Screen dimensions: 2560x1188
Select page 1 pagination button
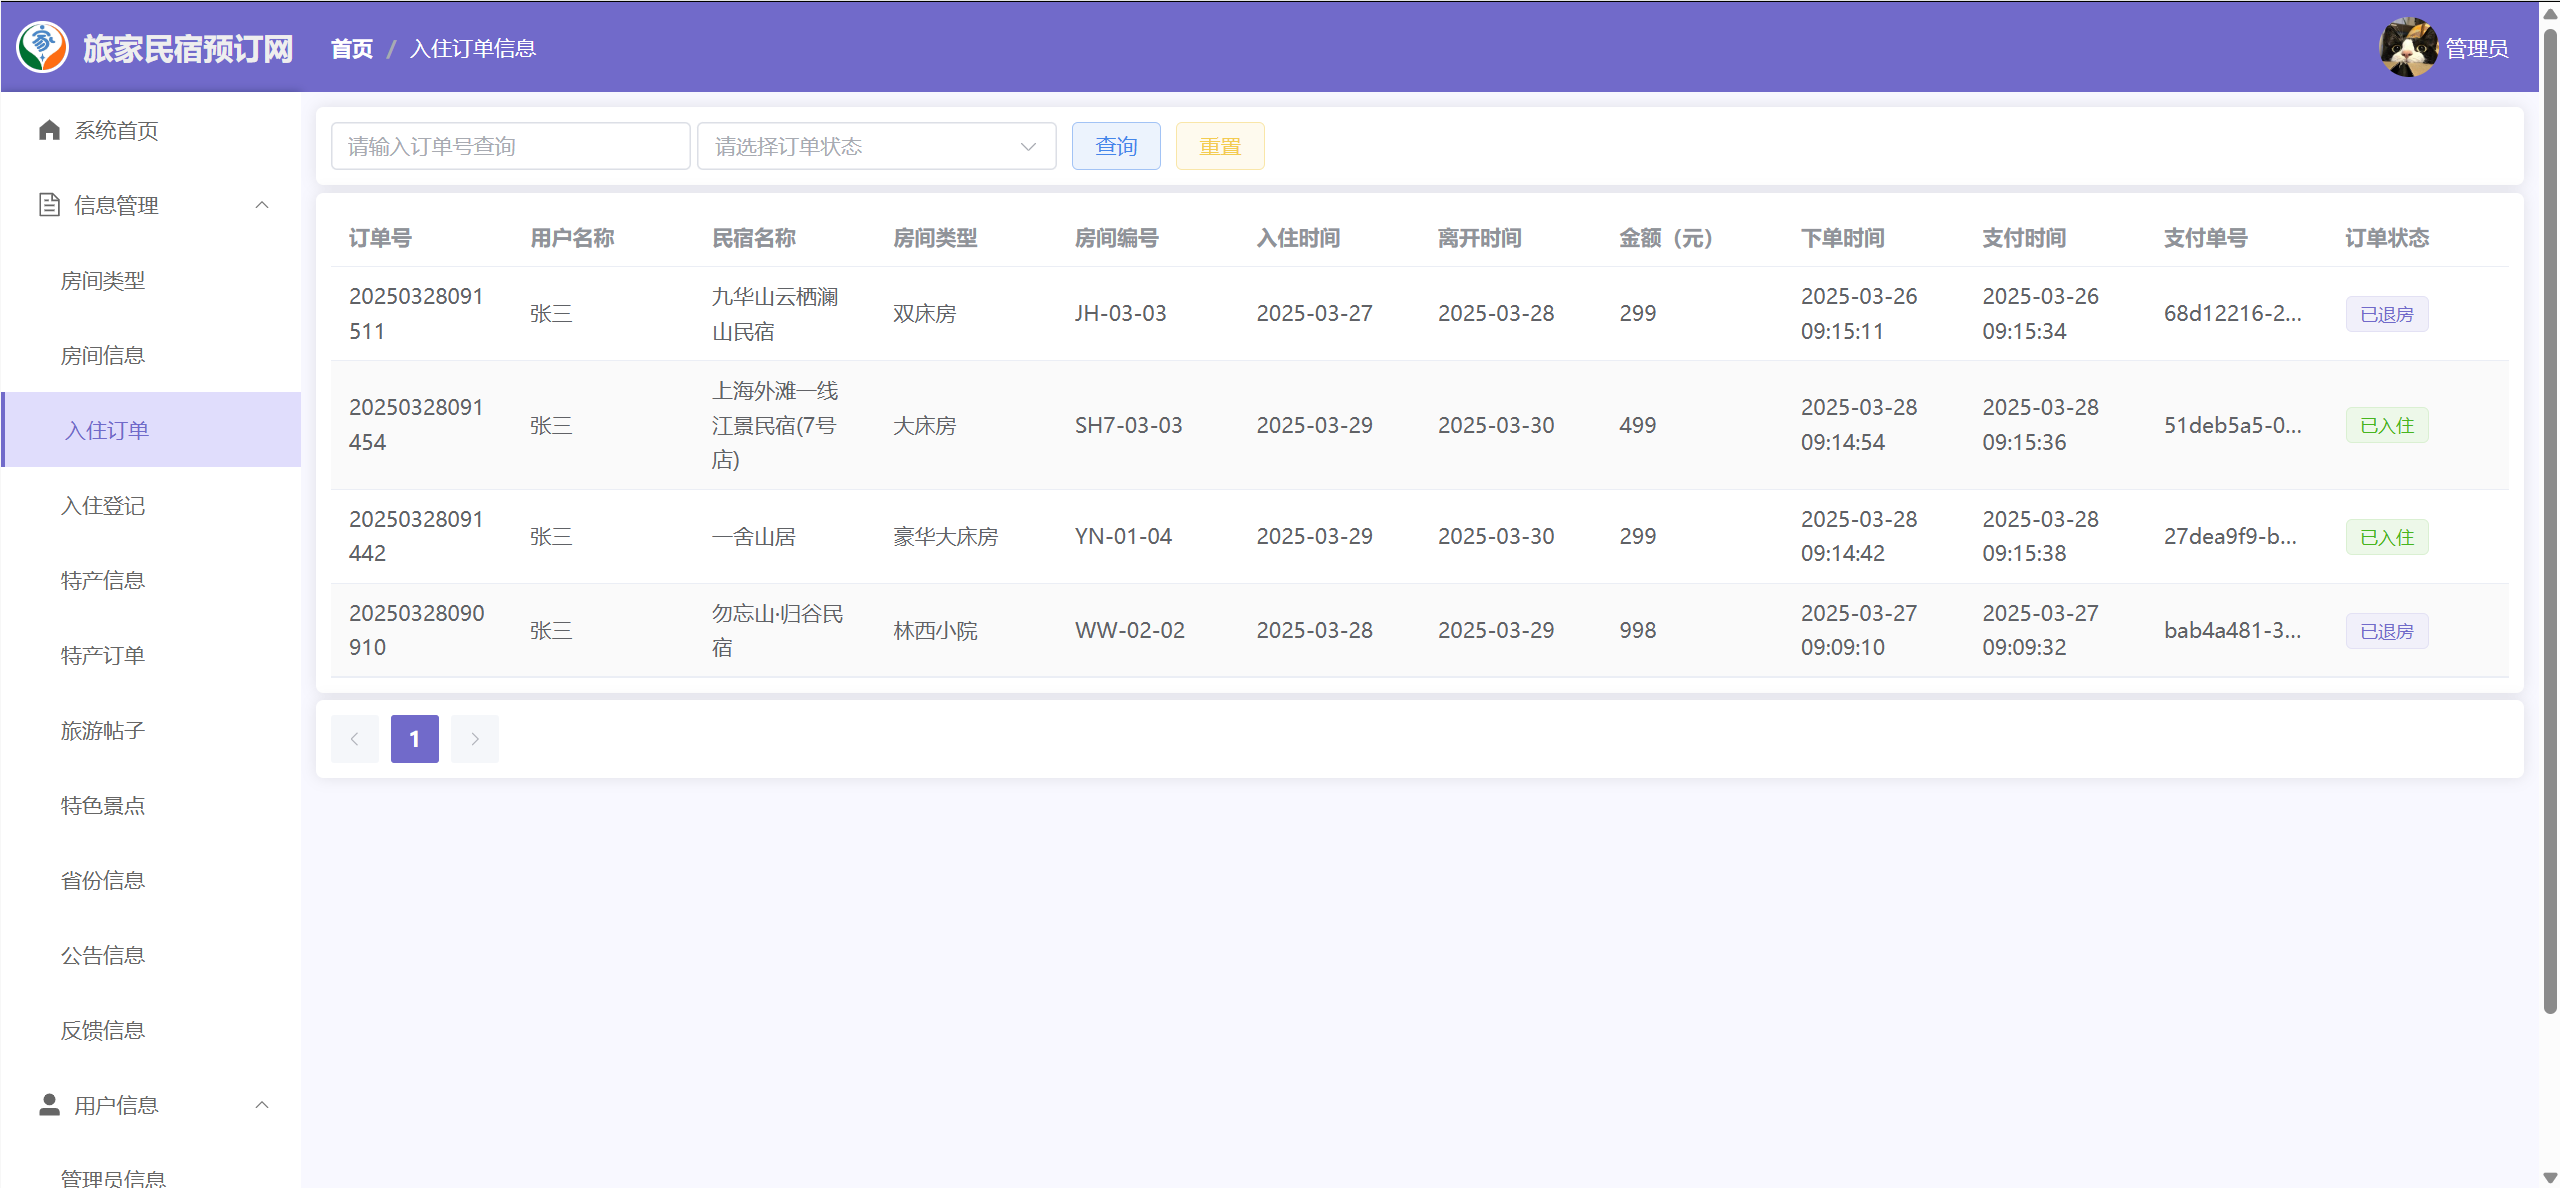click(x=414, y=739)
